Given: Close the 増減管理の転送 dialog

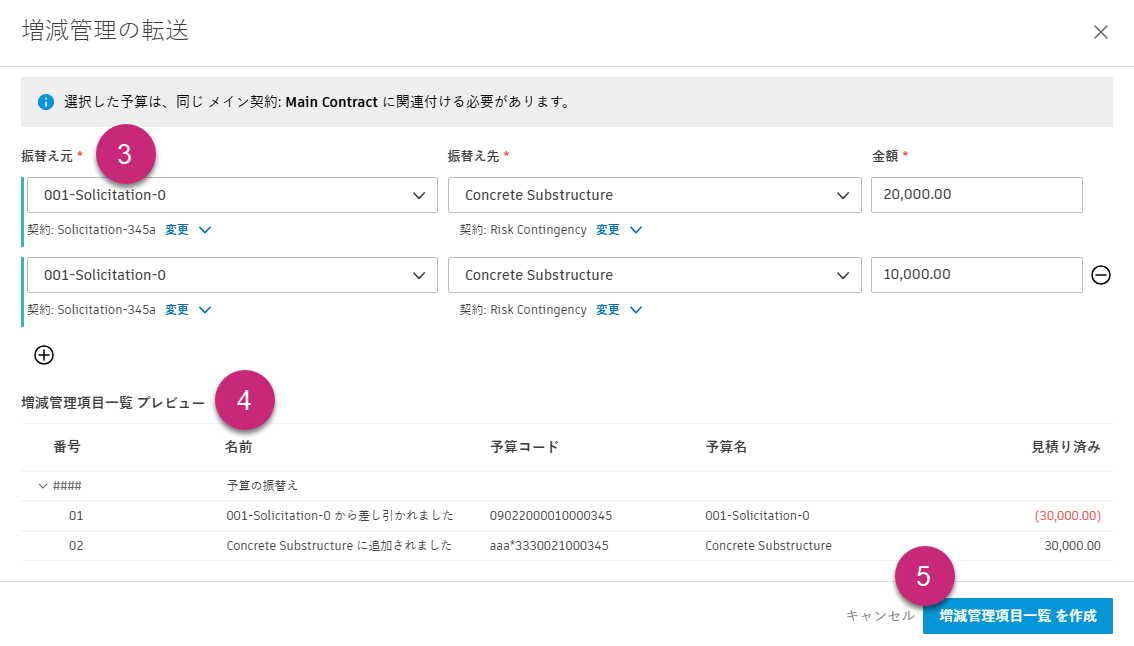Looking at the screenshot, I should pyautogui.click(x=1101, y=32).
